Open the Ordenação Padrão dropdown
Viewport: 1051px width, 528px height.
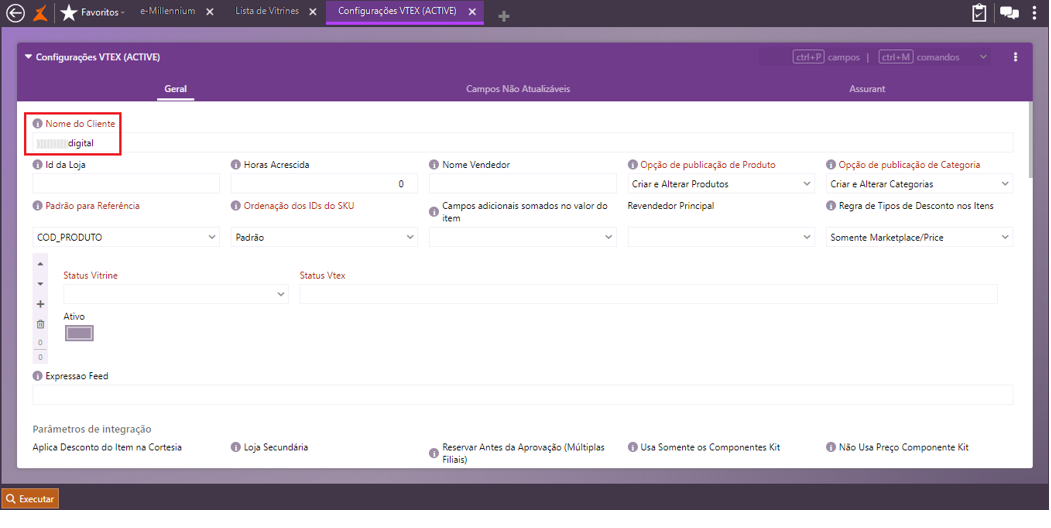click(324, 237)
